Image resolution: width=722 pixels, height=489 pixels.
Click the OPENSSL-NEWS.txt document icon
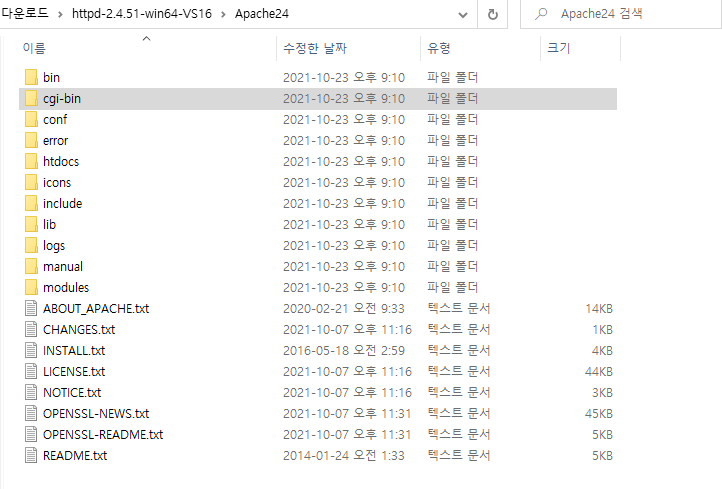pos(31,413)
